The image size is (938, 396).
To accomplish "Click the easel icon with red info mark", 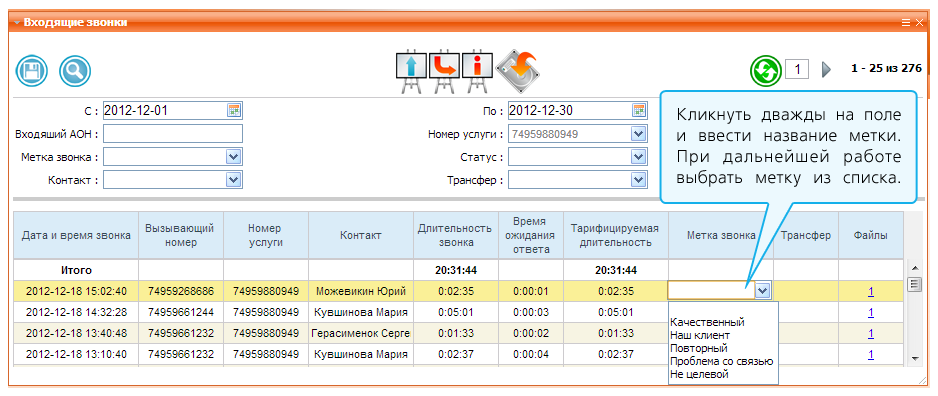I will coord(477,71).
